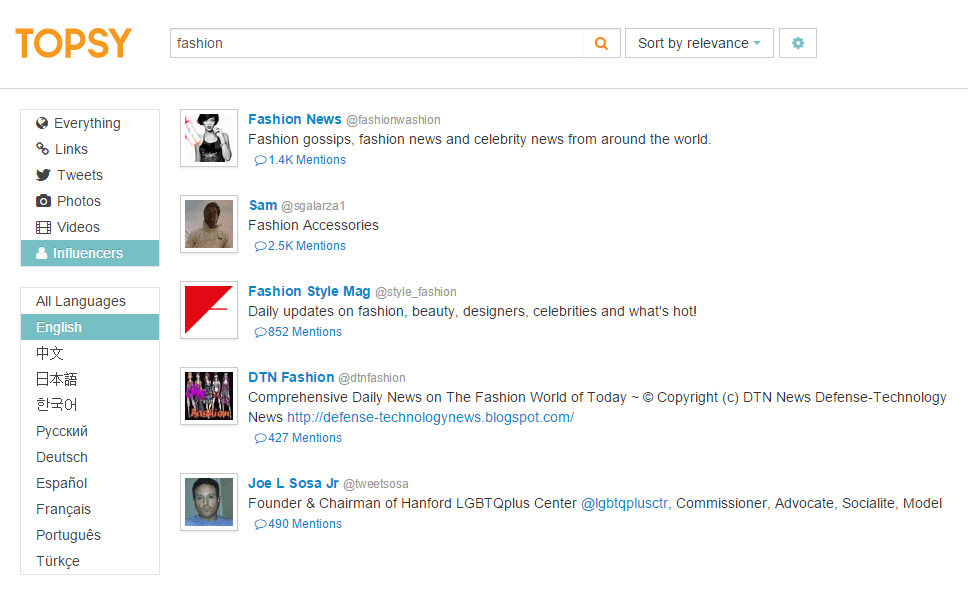Switch to the Photos filter

(78, 201)
